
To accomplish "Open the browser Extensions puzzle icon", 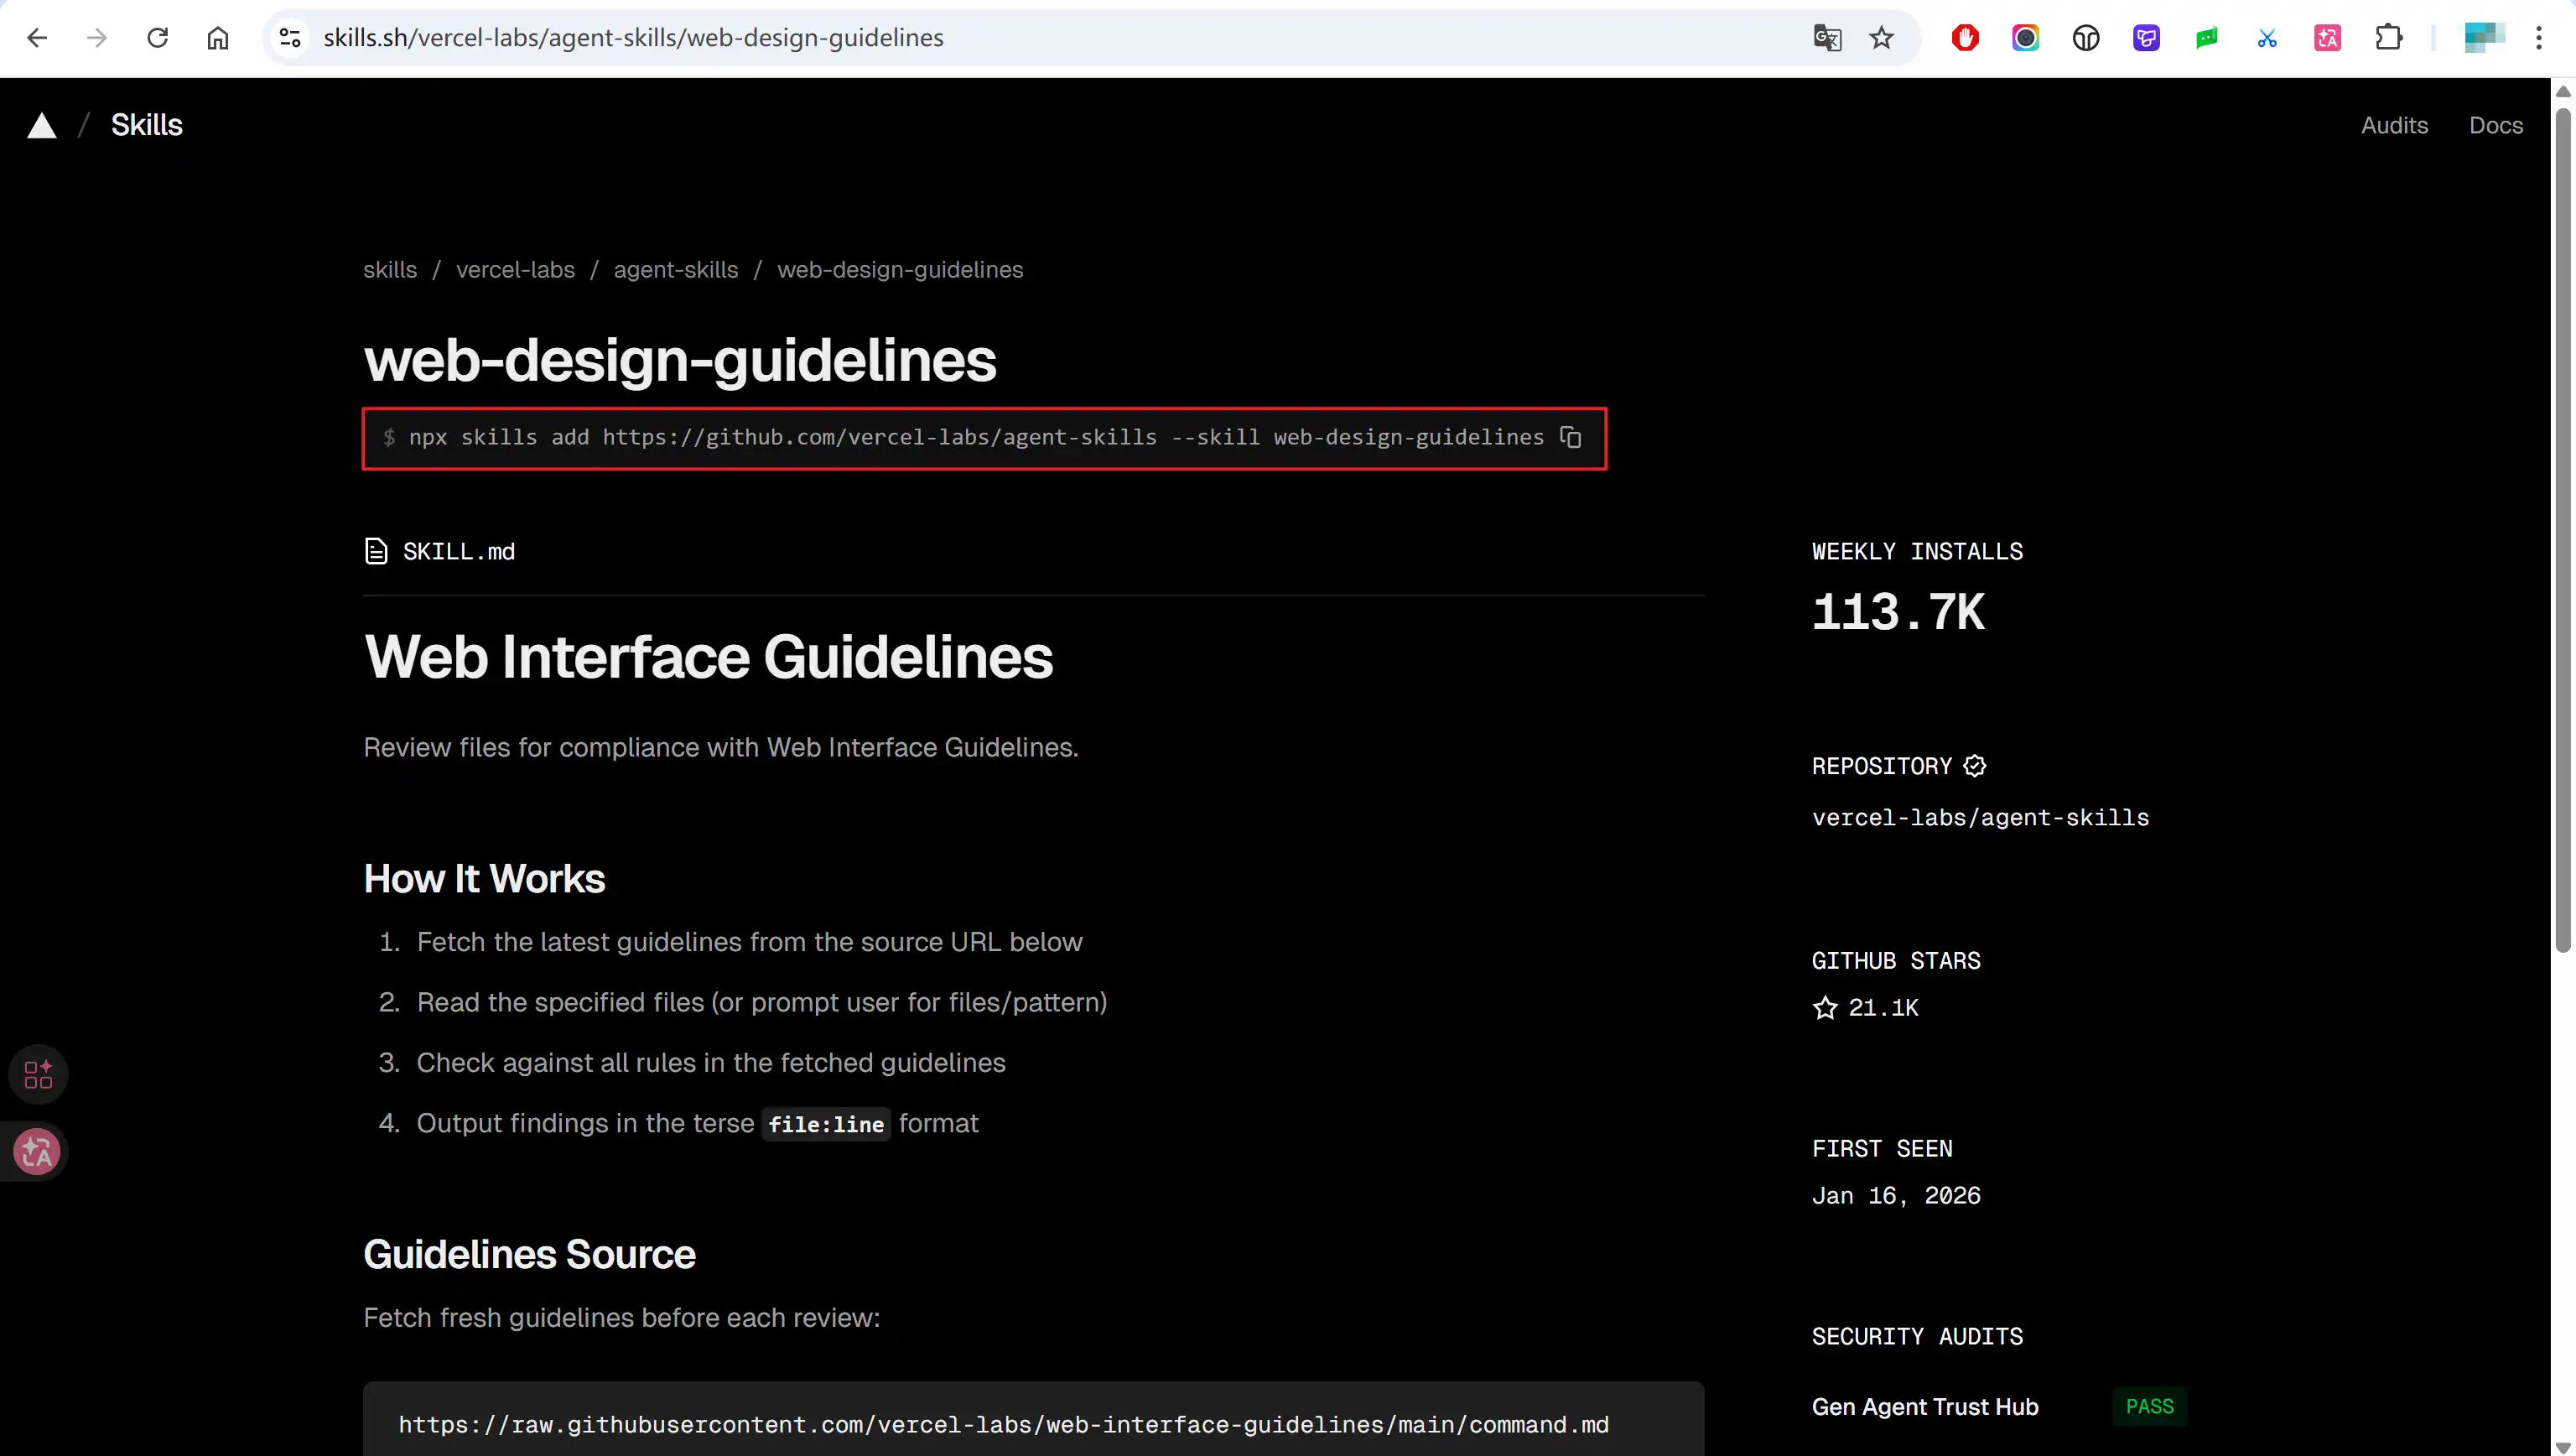I will (x=2388, y=38).
